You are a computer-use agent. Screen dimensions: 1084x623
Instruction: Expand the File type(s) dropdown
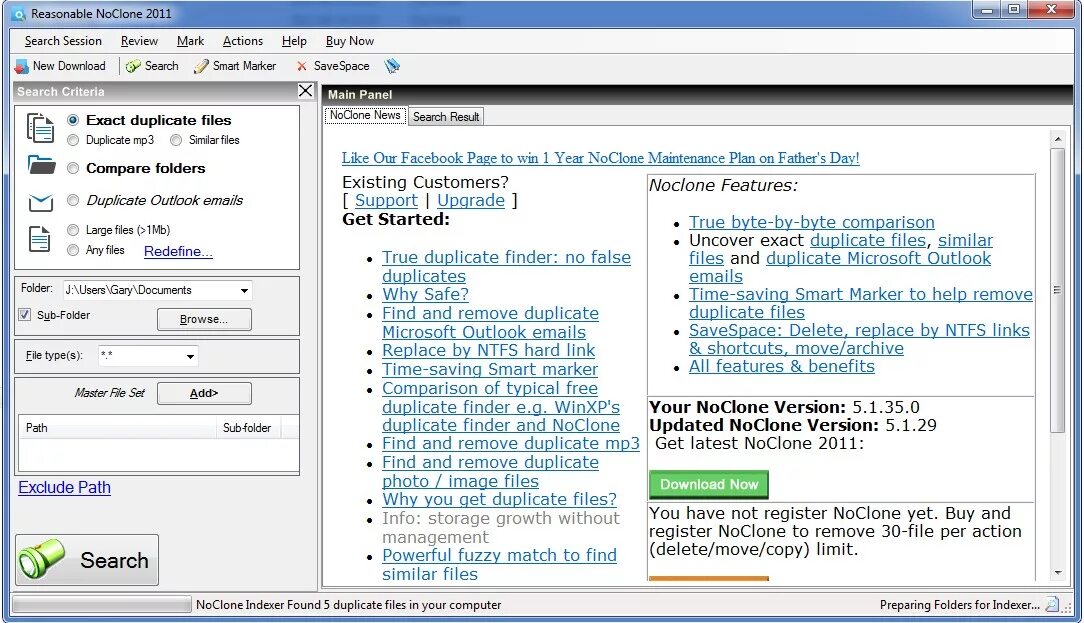pyautogui.click(x=190, y=356)
